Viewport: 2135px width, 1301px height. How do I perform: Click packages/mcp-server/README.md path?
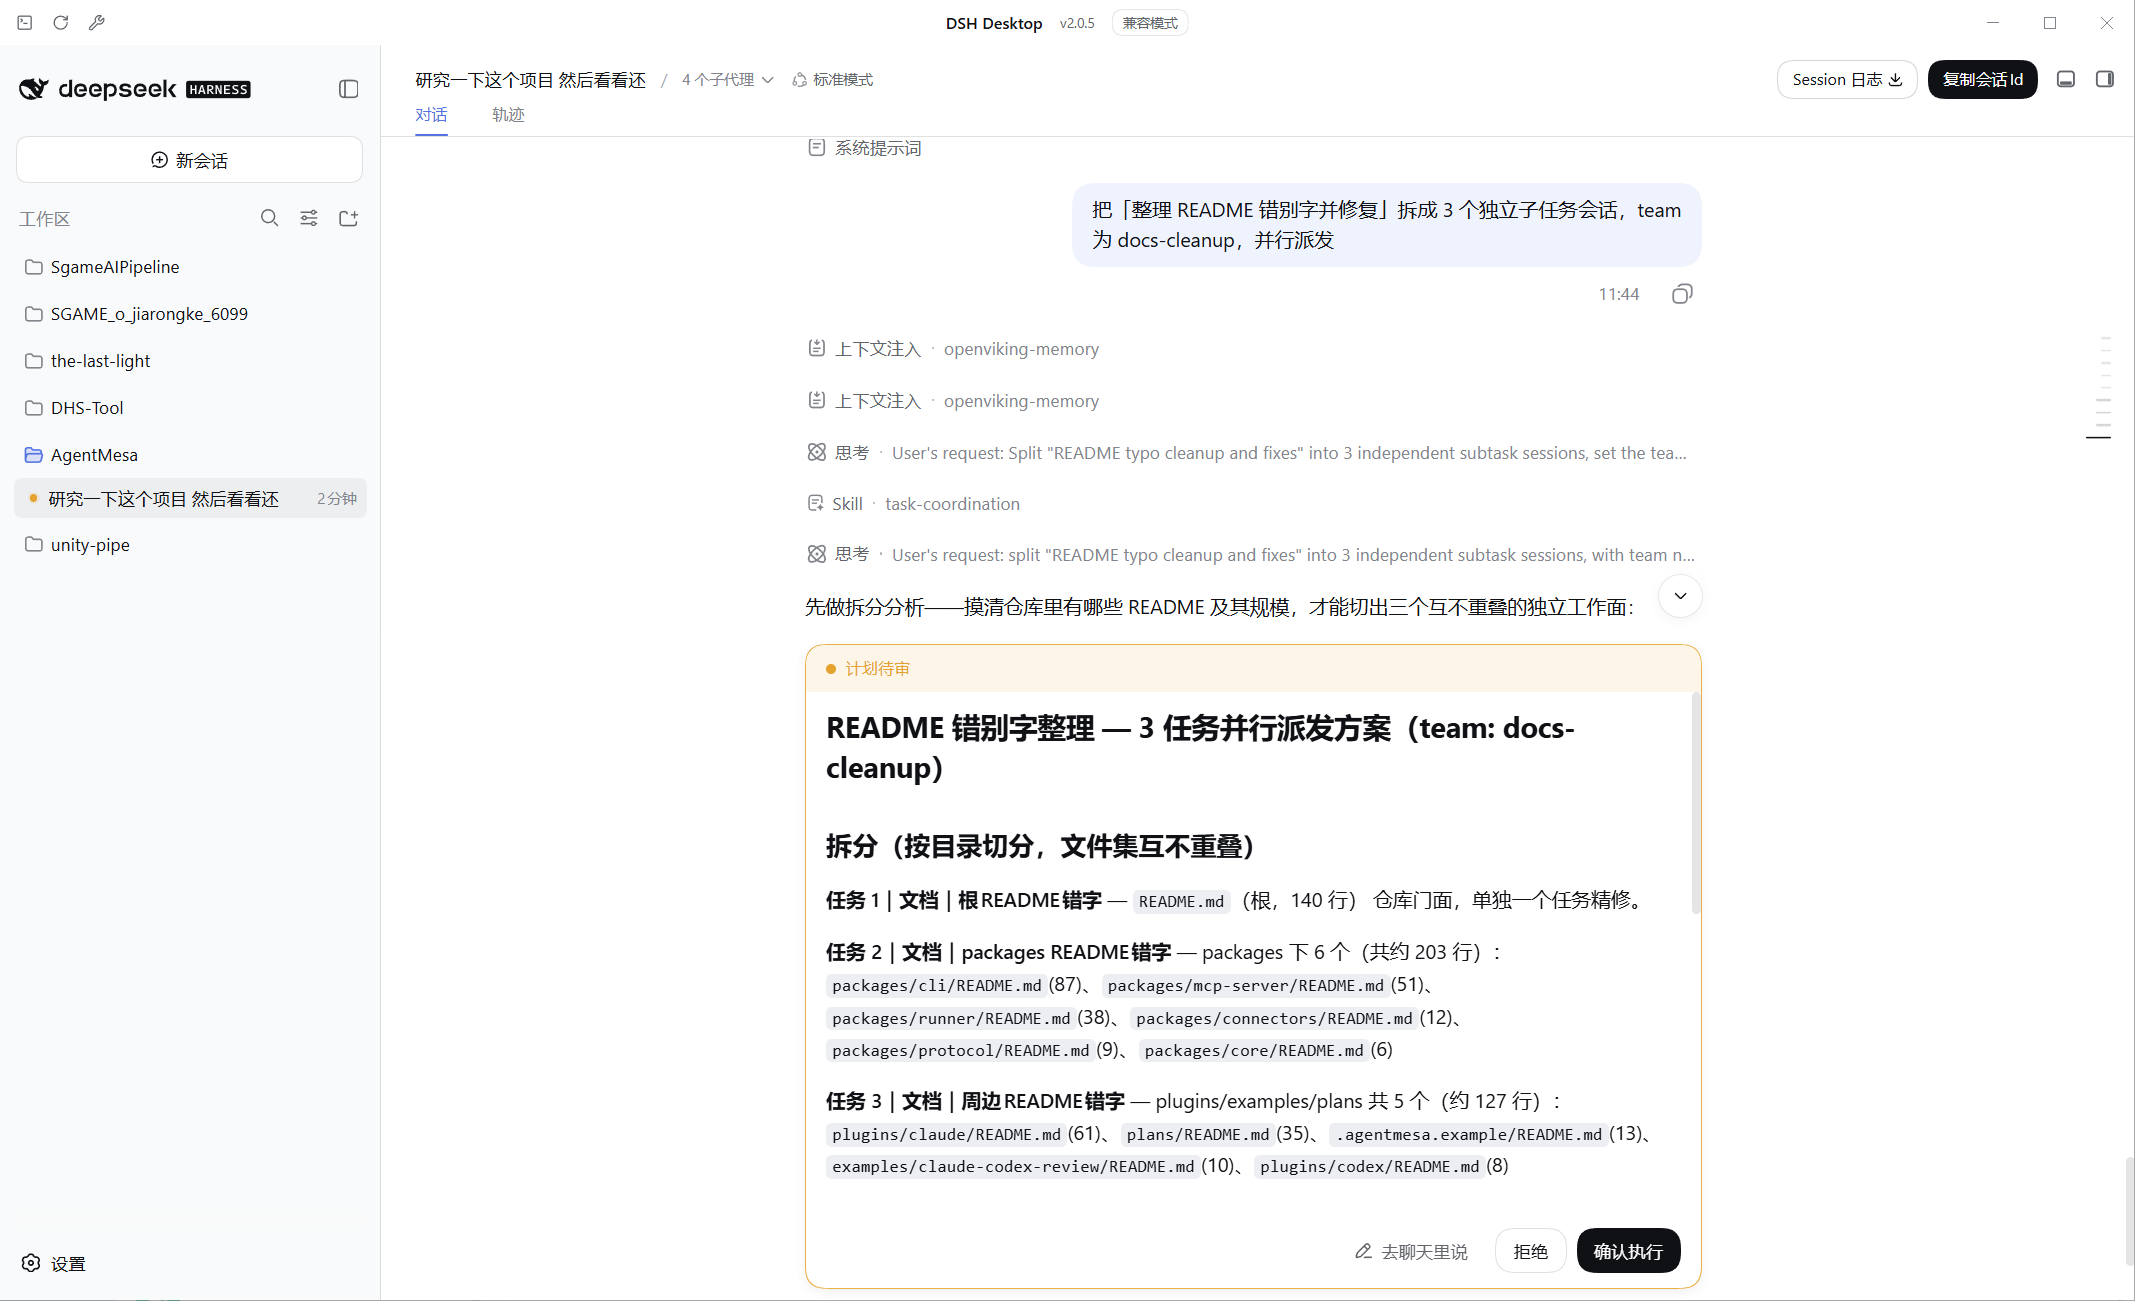(1246, 985)
